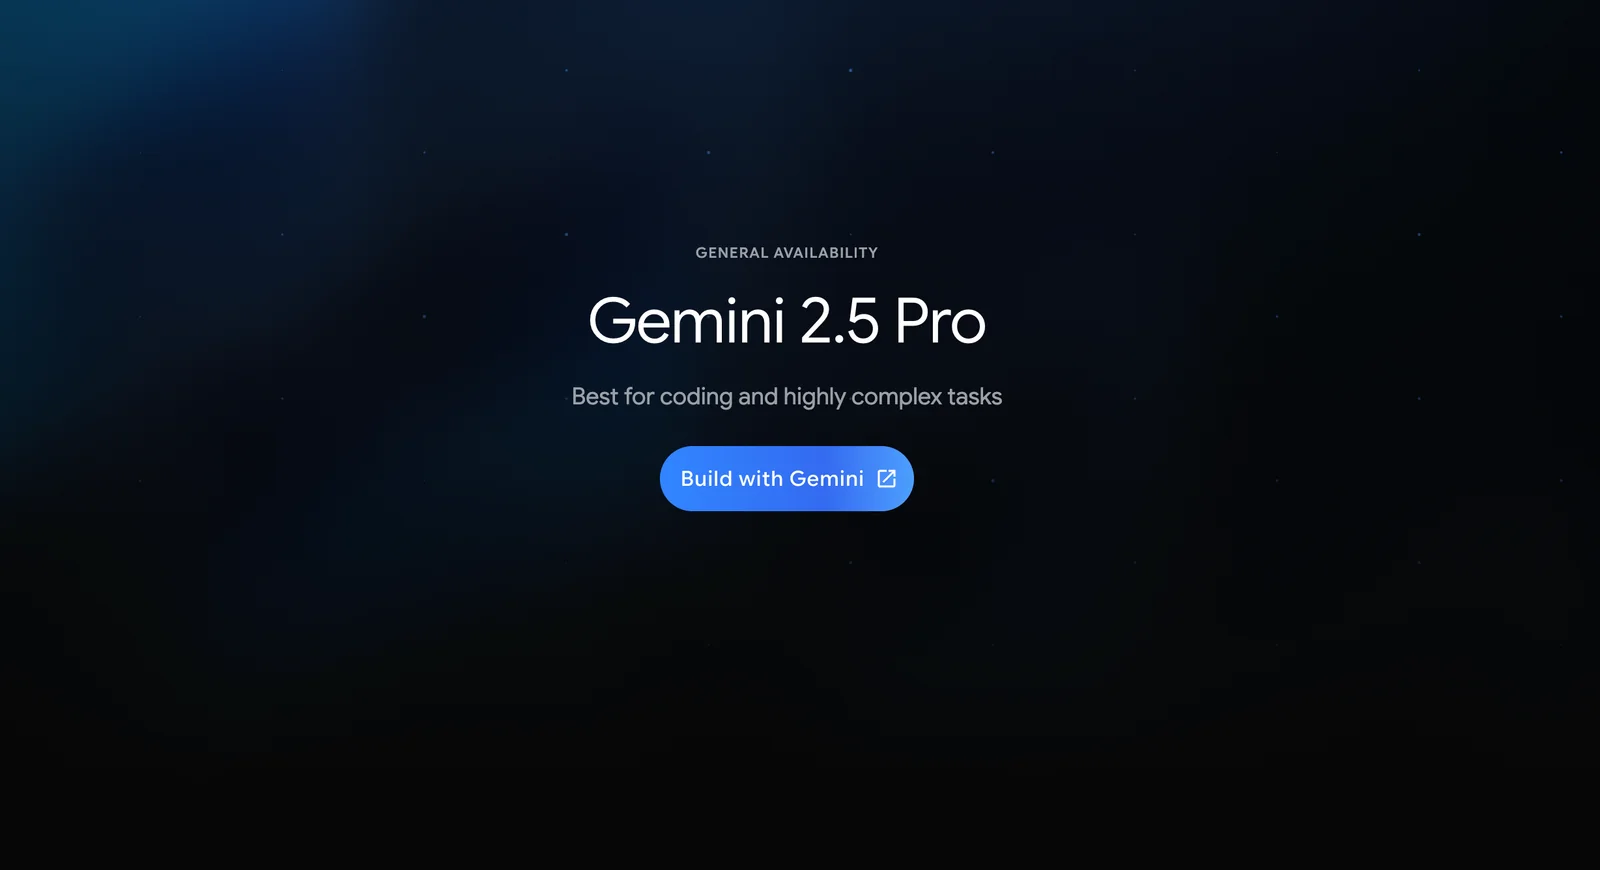The height and width of the screenshot is (870, 1600).
Task: Click the word 'tasks' in the subtitle
Action: click(975, 397)
